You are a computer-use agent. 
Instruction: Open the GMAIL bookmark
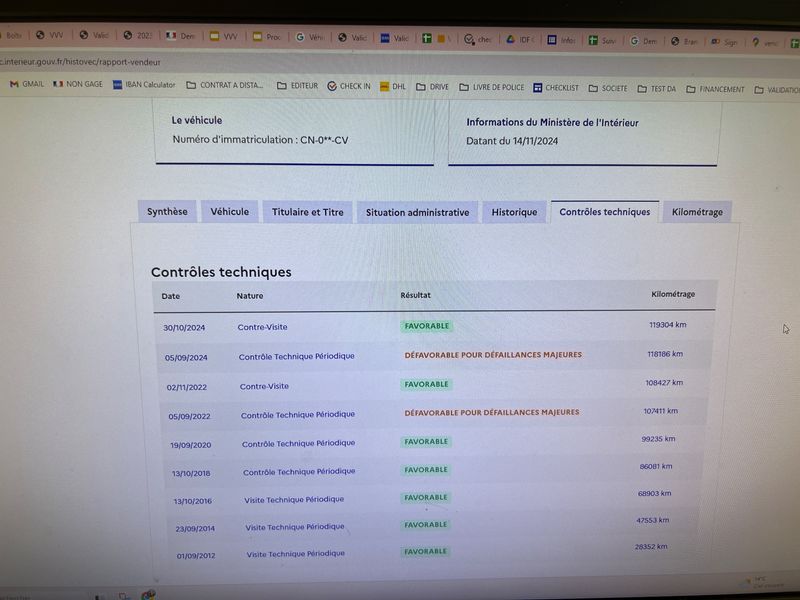27,84
